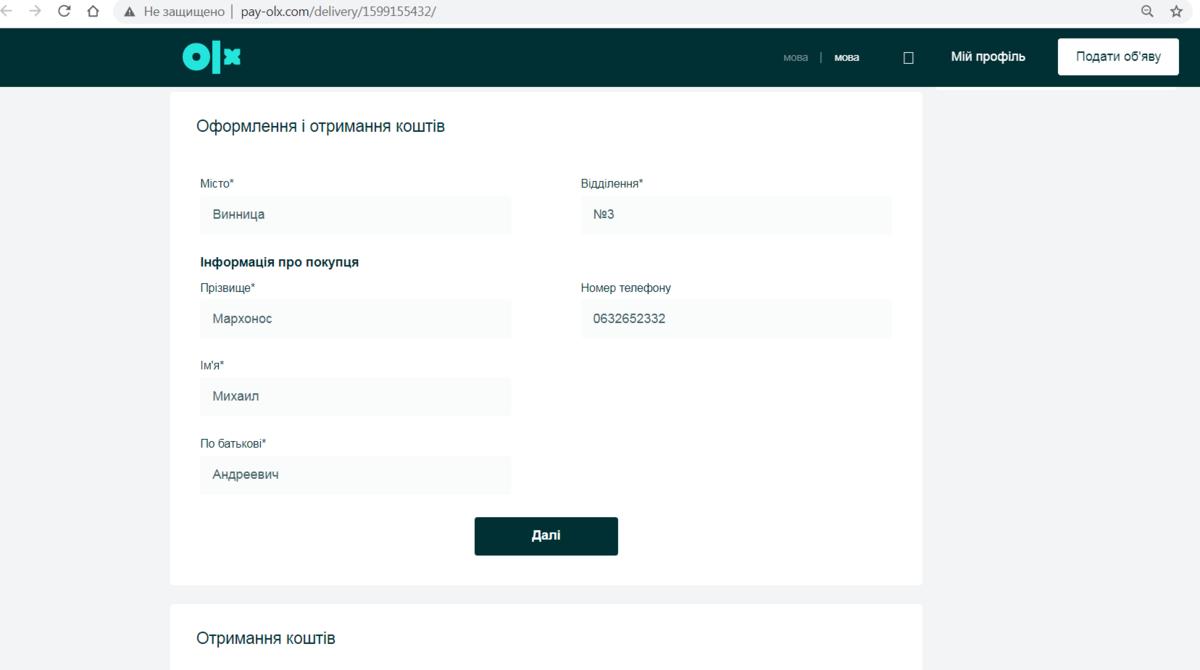
Task: Focus the Місто field containing Винница
Action: [355, 214]
